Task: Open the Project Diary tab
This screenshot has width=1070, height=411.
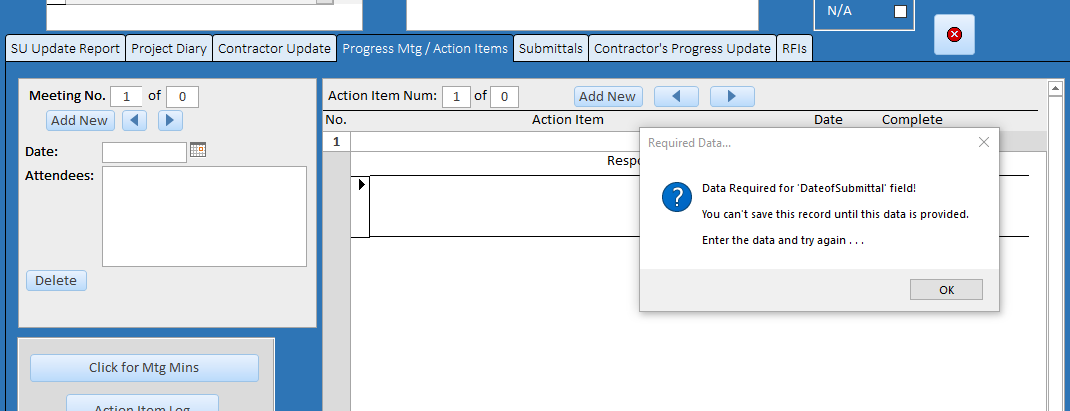Action: 169,48
